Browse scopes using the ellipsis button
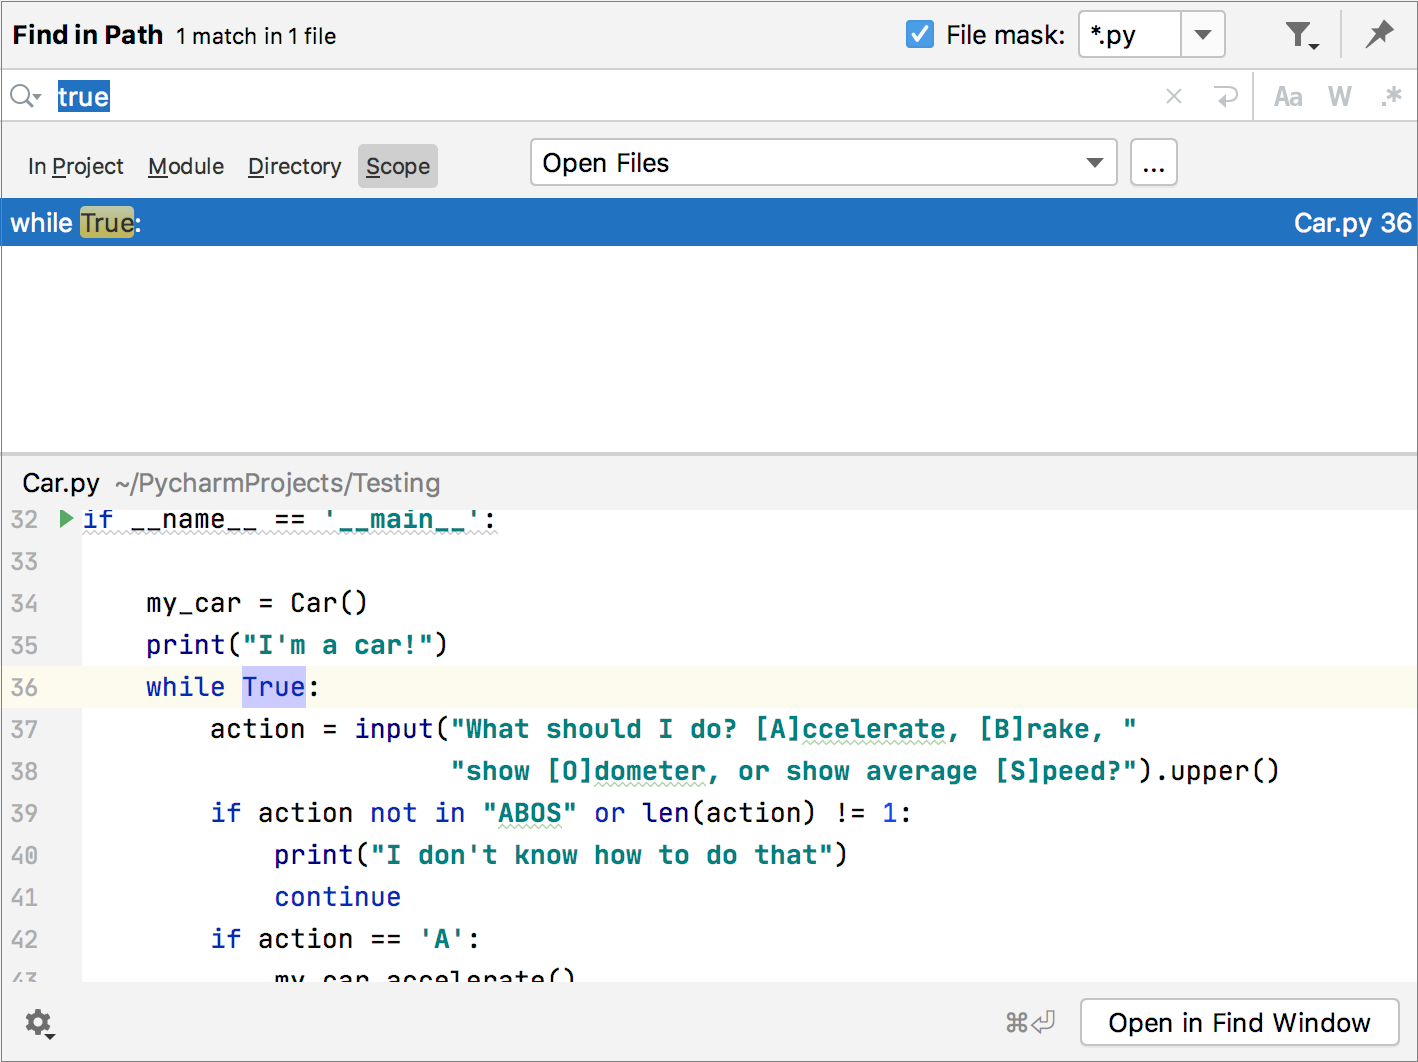The width and height of the screenshot is (1418, 1062). pos(1153,162)
